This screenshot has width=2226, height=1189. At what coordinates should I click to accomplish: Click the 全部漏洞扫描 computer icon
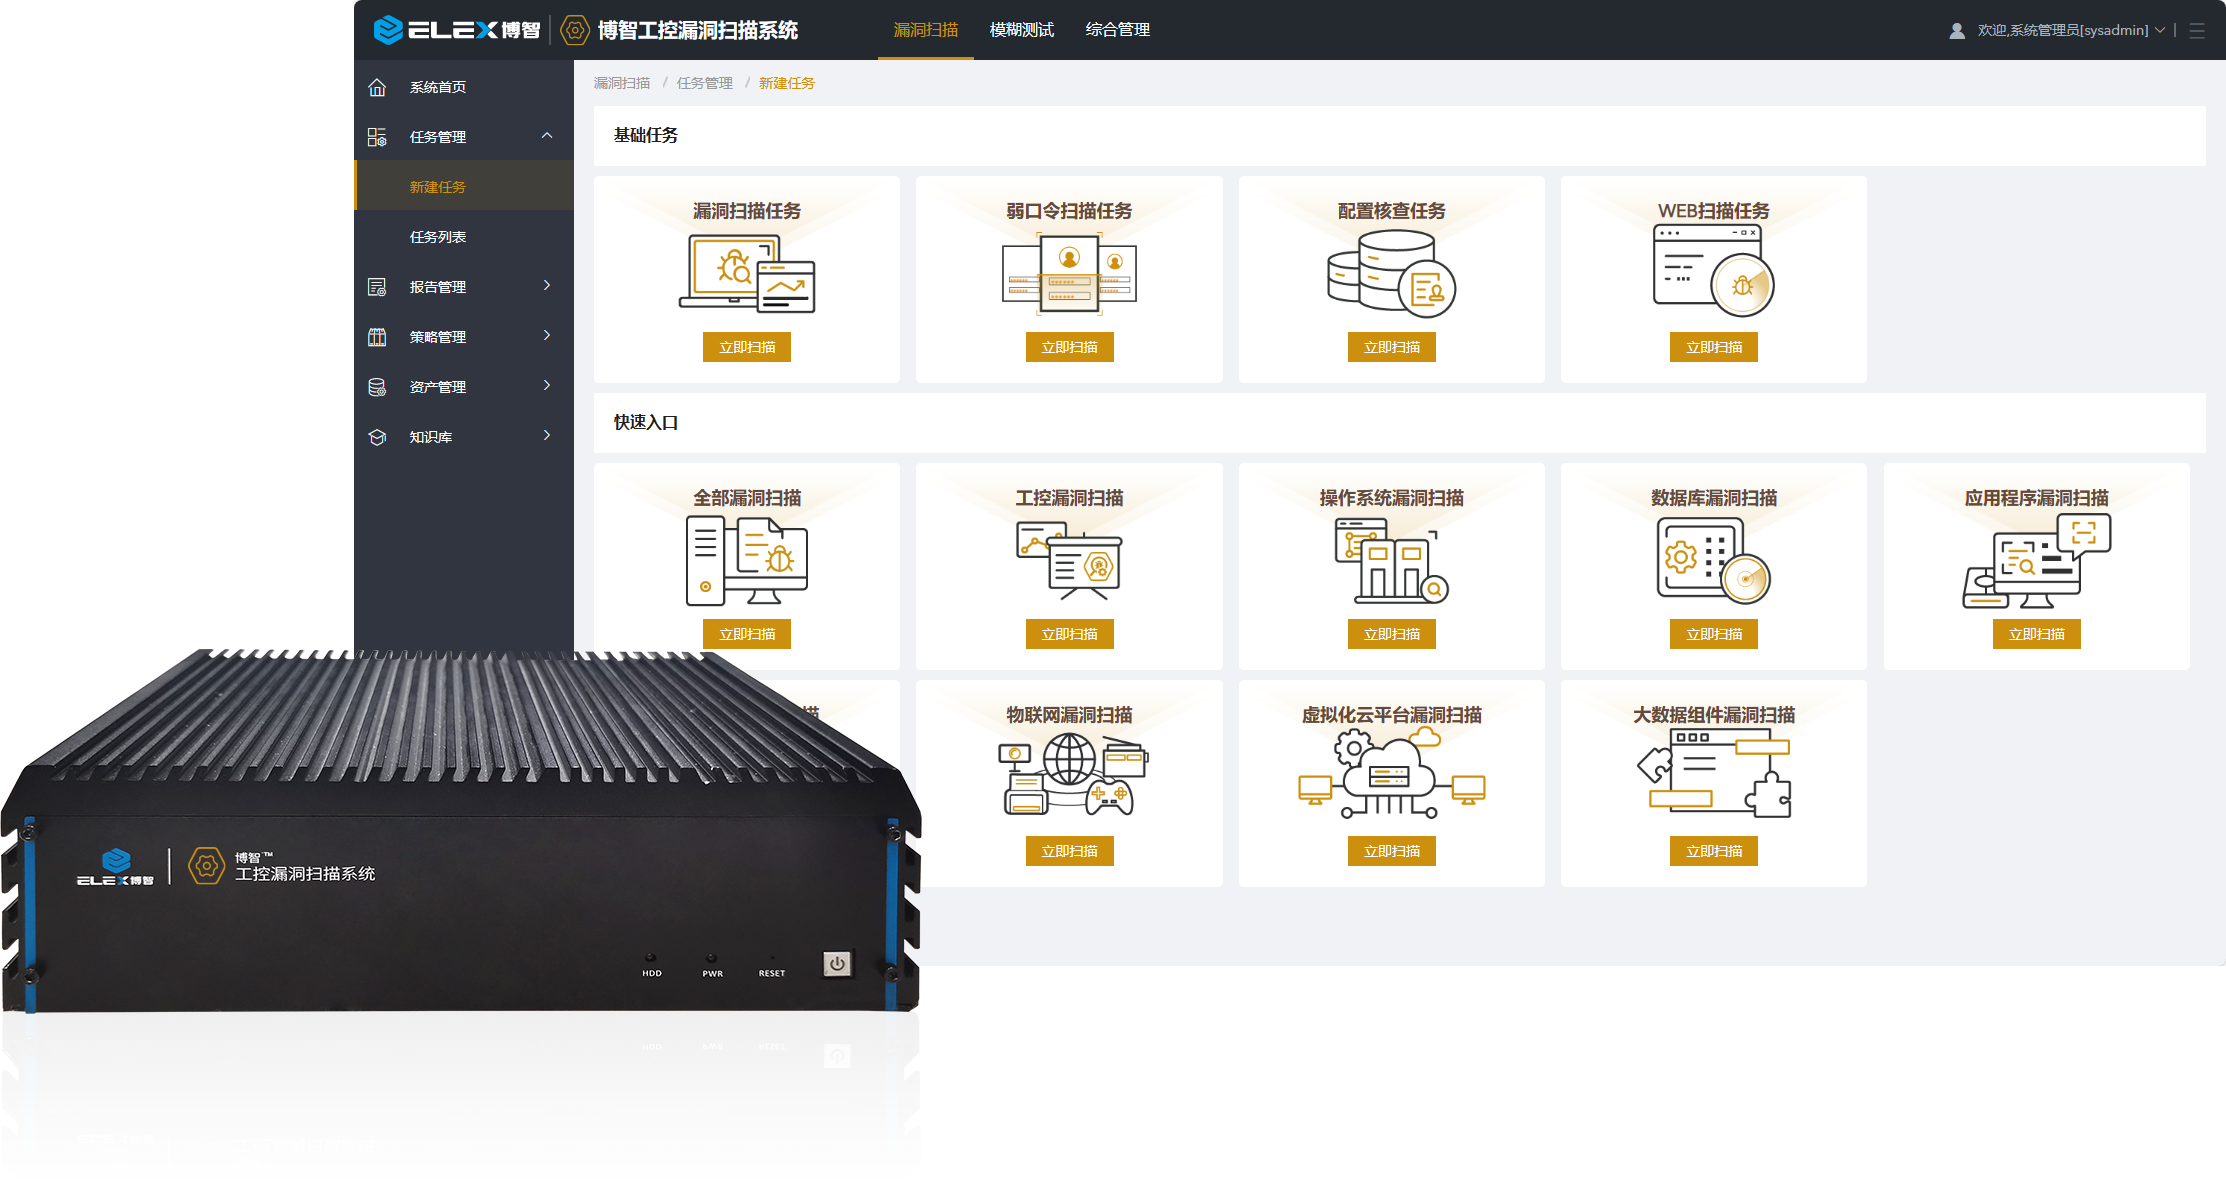point(747,560)
